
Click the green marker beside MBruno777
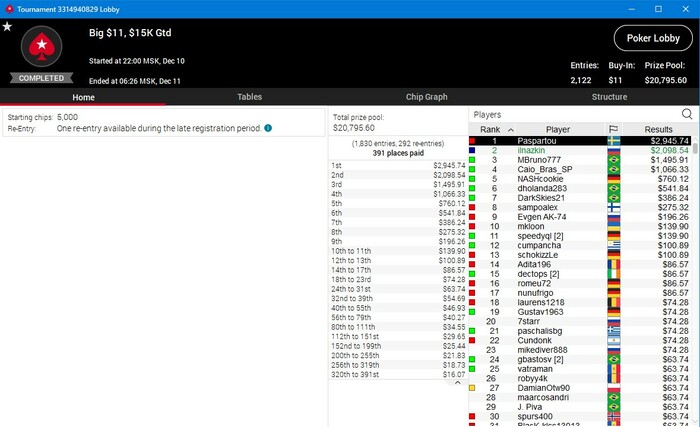click(472, 160)
